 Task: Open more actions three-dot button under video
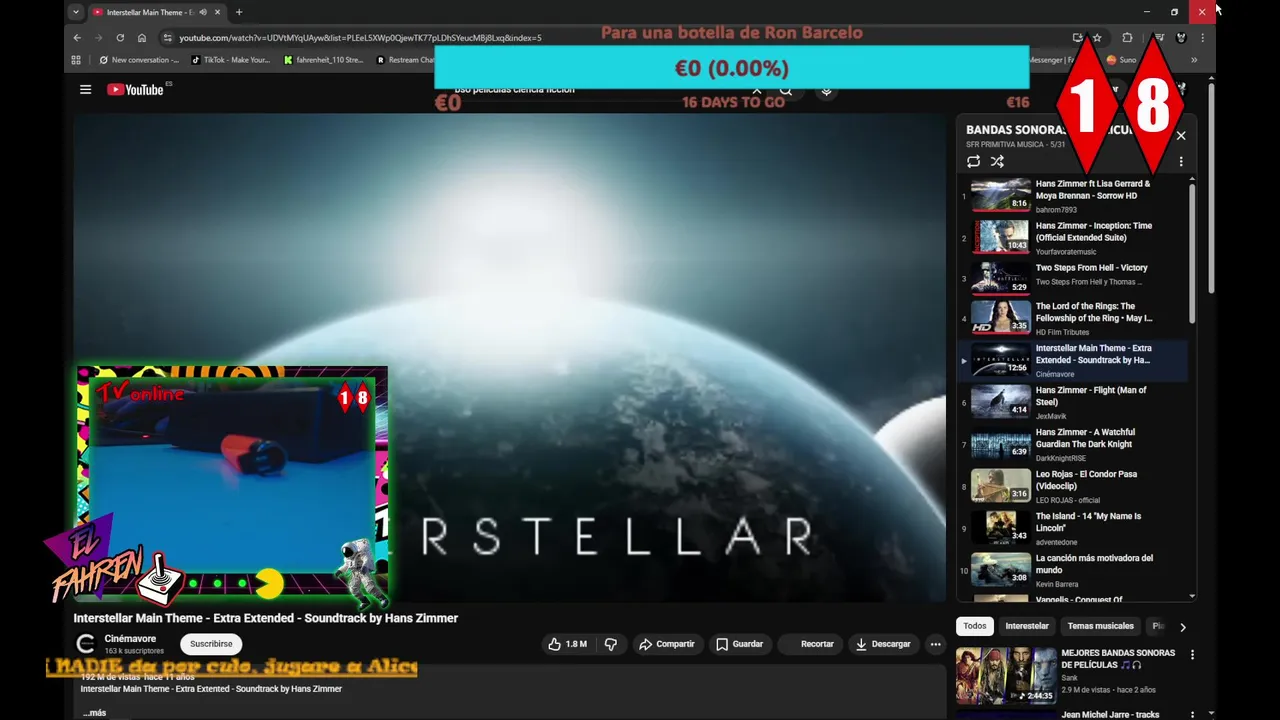tap(935, 644)
